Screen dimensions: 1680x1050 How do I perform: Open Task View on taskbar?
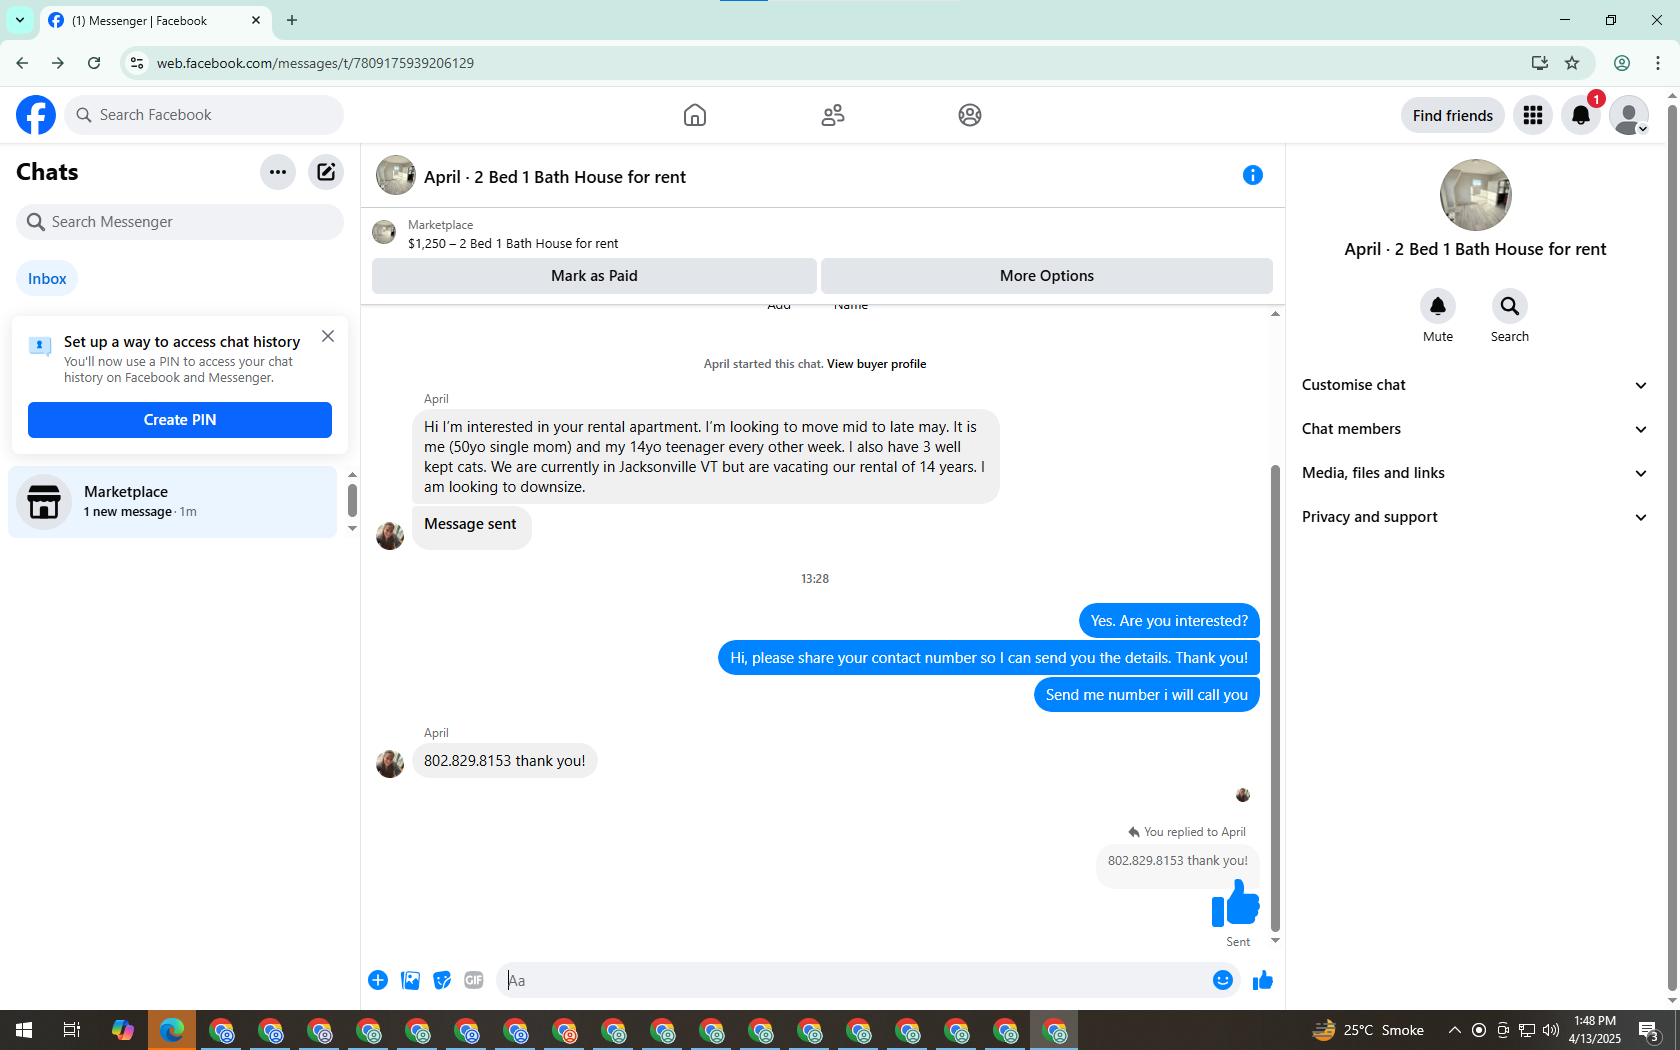[72, 1030]
